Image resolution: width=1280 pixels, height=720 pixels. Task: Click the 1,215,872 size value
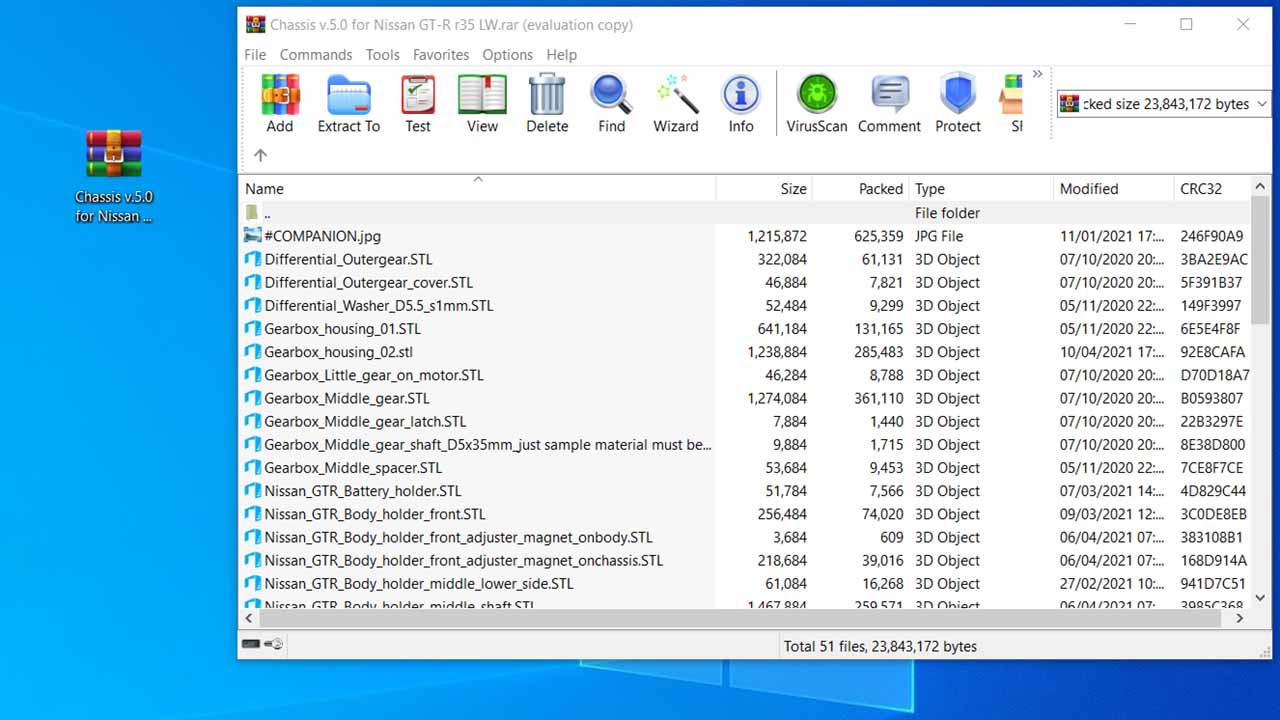click(777, 236)
